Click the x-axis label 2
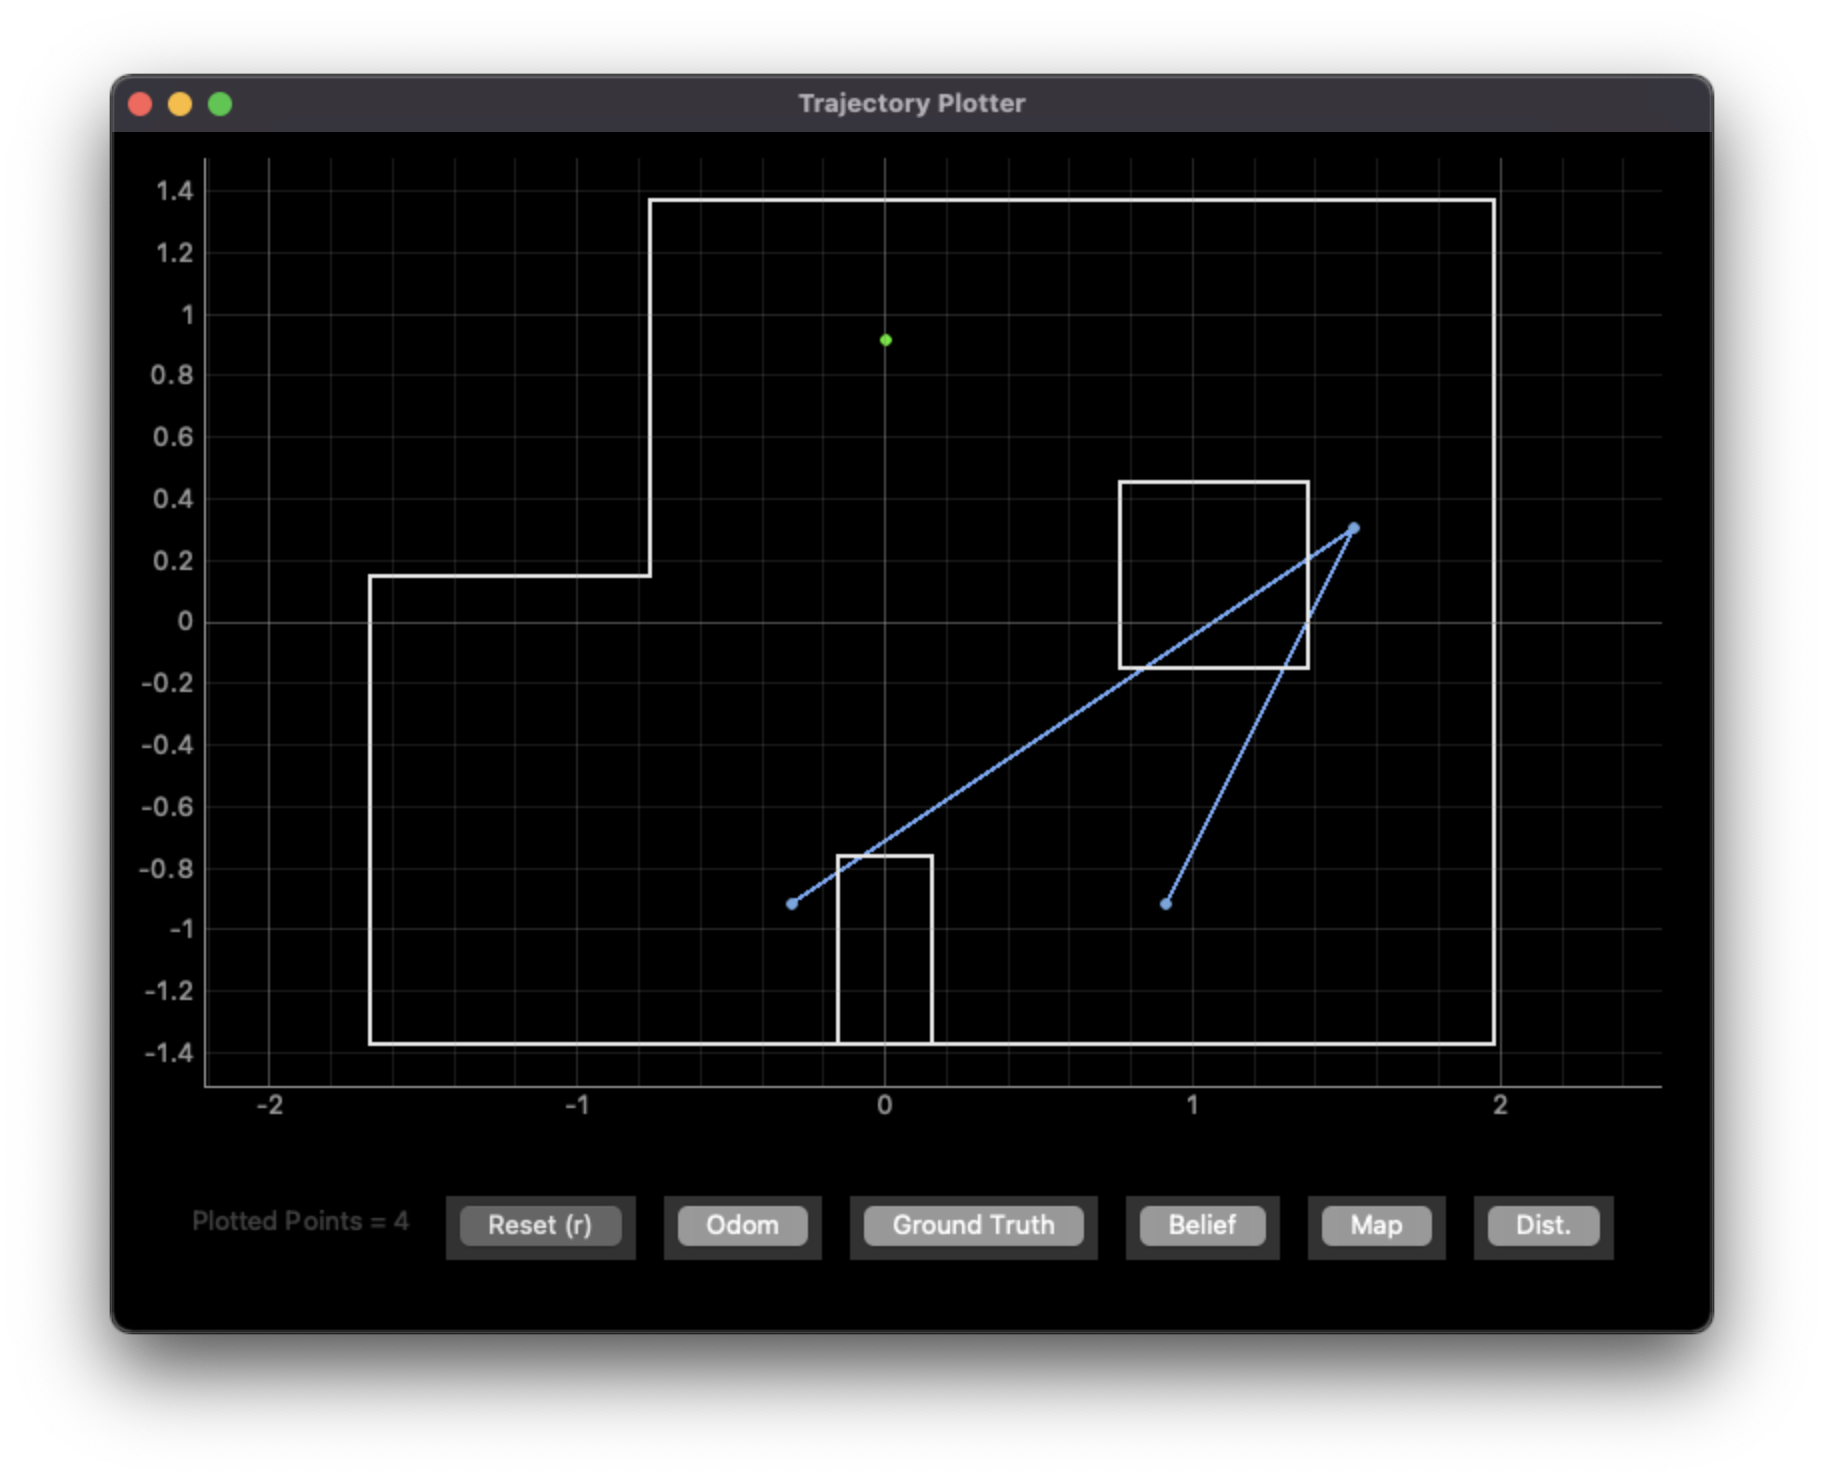 1500,1105
